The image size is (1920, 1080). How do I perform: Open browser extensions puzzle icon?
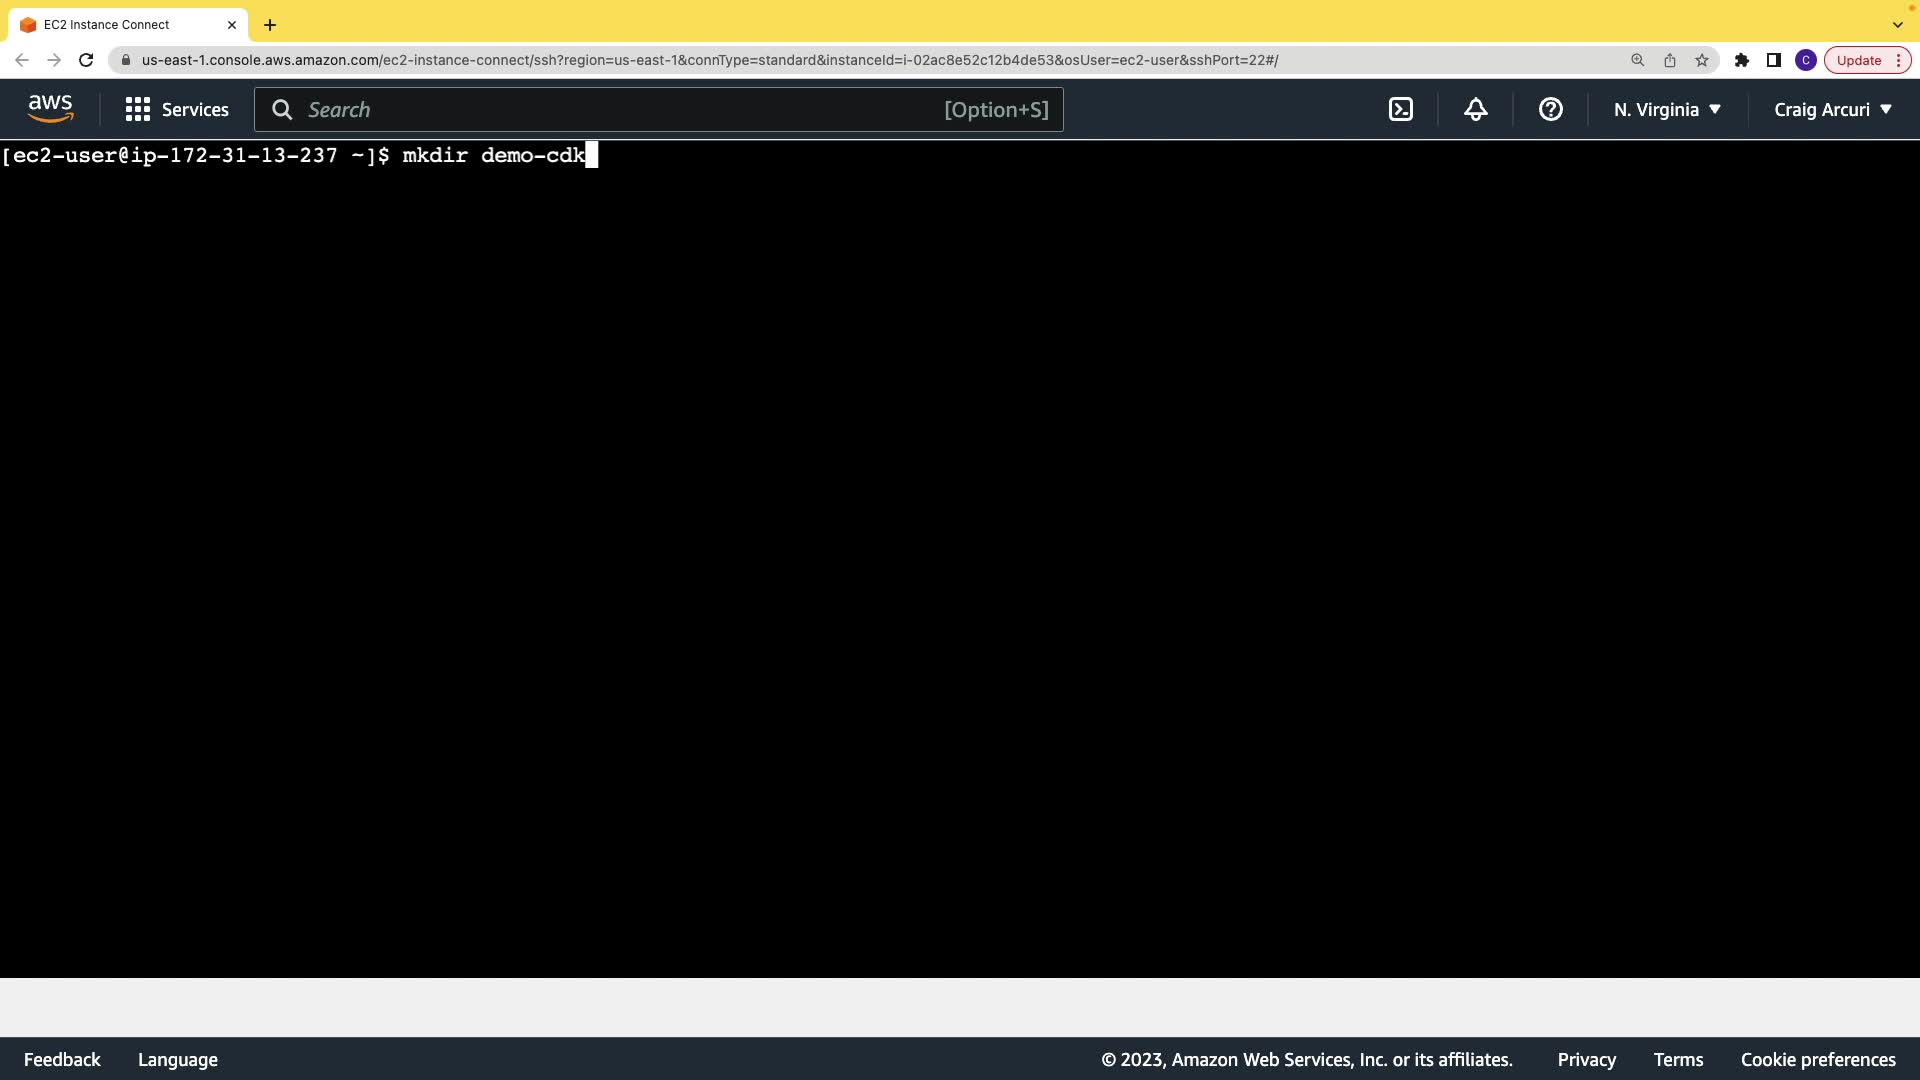pos(1741,60)
